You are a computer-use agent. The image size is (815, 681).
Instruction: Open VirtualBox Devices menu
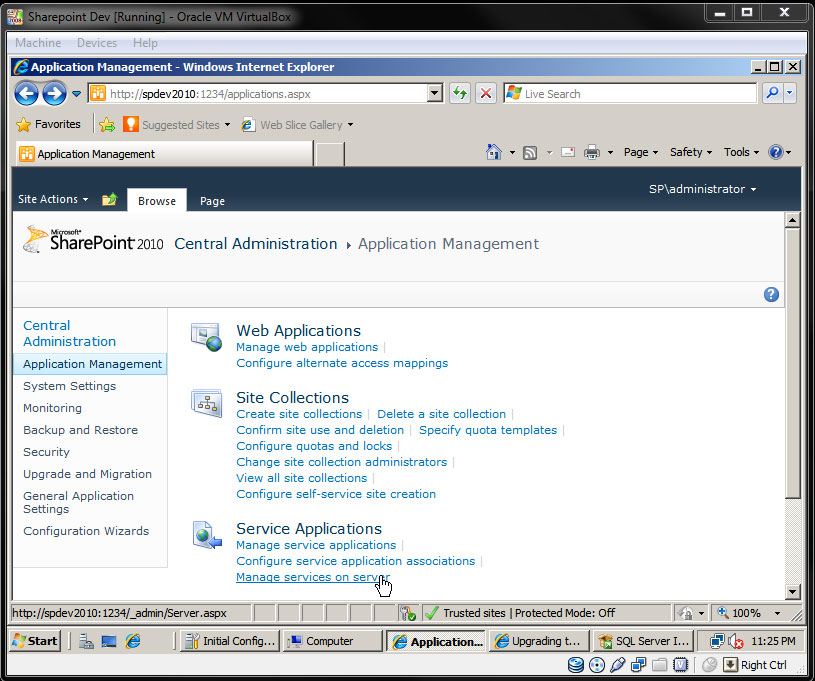pyautogui.click(x=97, y=43)
